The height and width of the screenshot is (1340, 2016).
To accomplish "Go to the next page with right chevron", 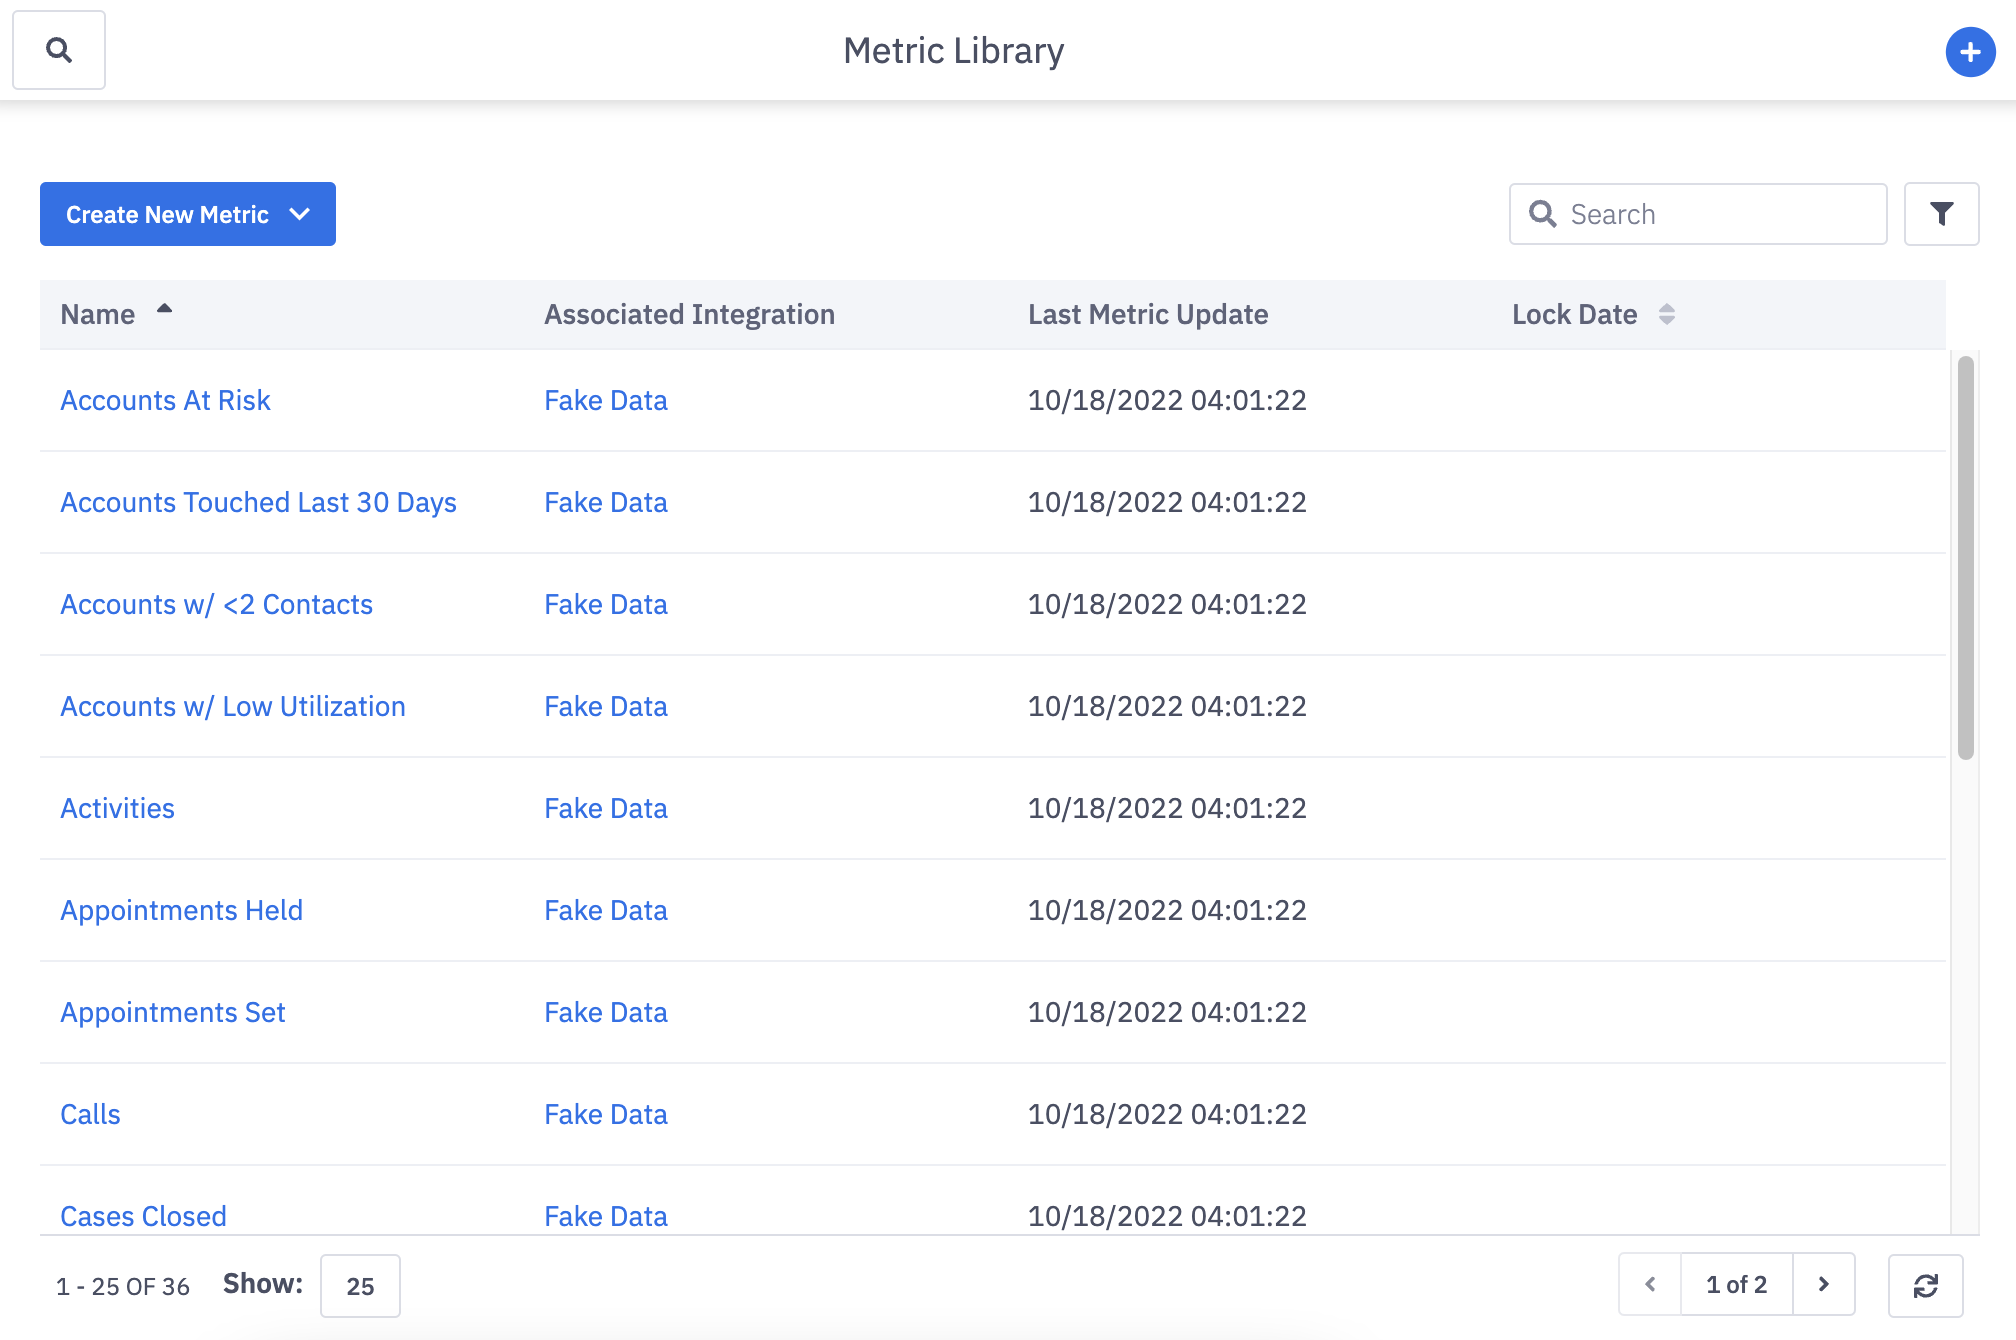I will point(1825,1284).
